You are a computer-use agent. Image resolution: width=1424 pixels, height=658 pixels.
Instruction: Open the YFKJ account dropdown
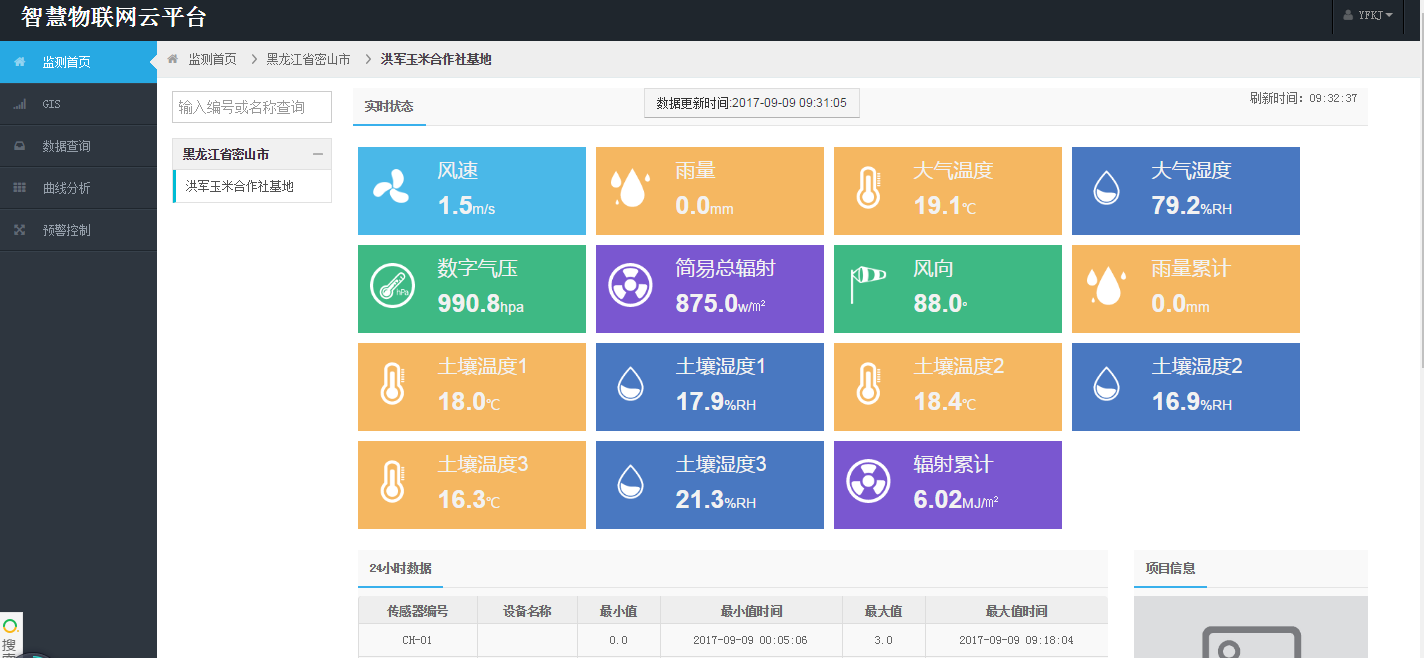tap(1368, 15)
